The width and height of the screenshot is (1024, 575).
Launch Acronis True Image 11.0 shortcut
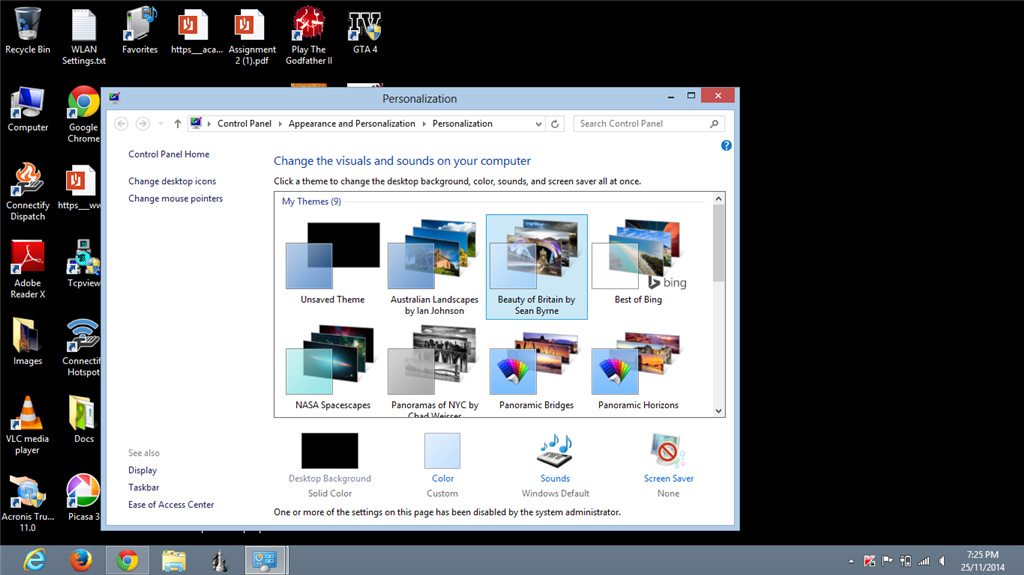27,503
